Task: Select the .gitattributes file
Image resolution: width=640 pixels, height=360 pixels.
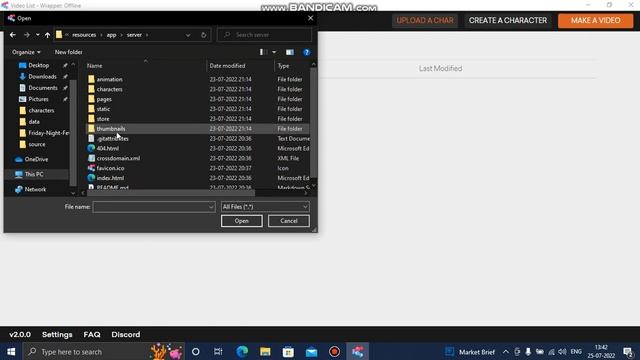Action: coord(113,139)
